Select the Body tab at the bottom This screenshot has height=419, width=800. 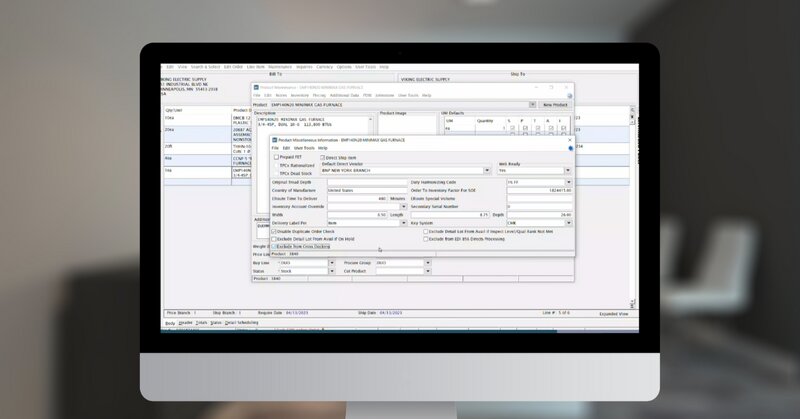[170, 323]
